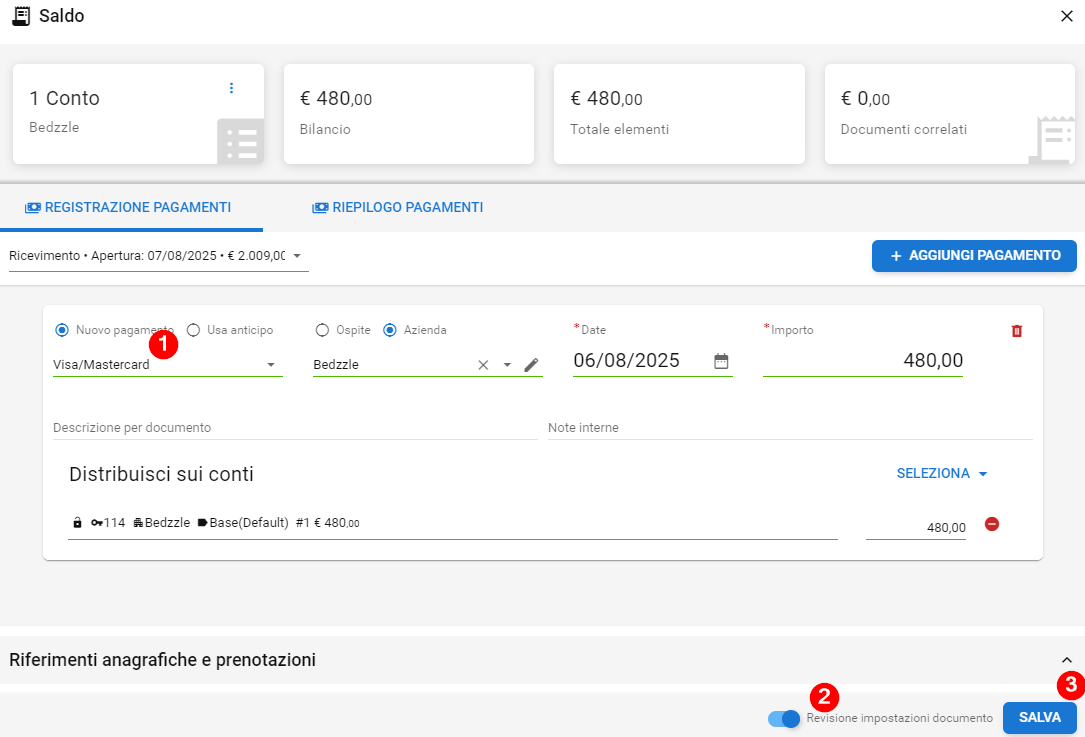Select the Ospite radio option

(322, 330)
